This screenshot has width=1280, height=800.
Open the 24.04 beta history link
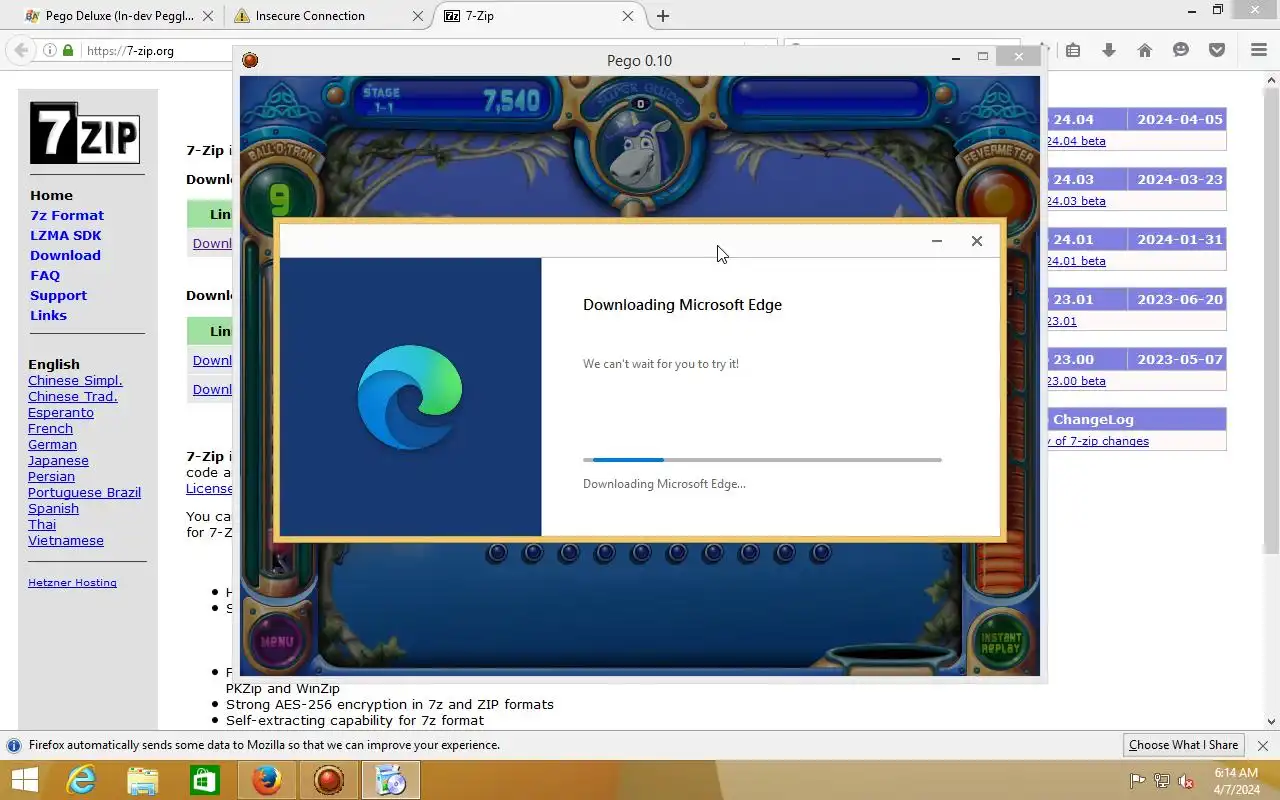click(x=1076, y=141)
